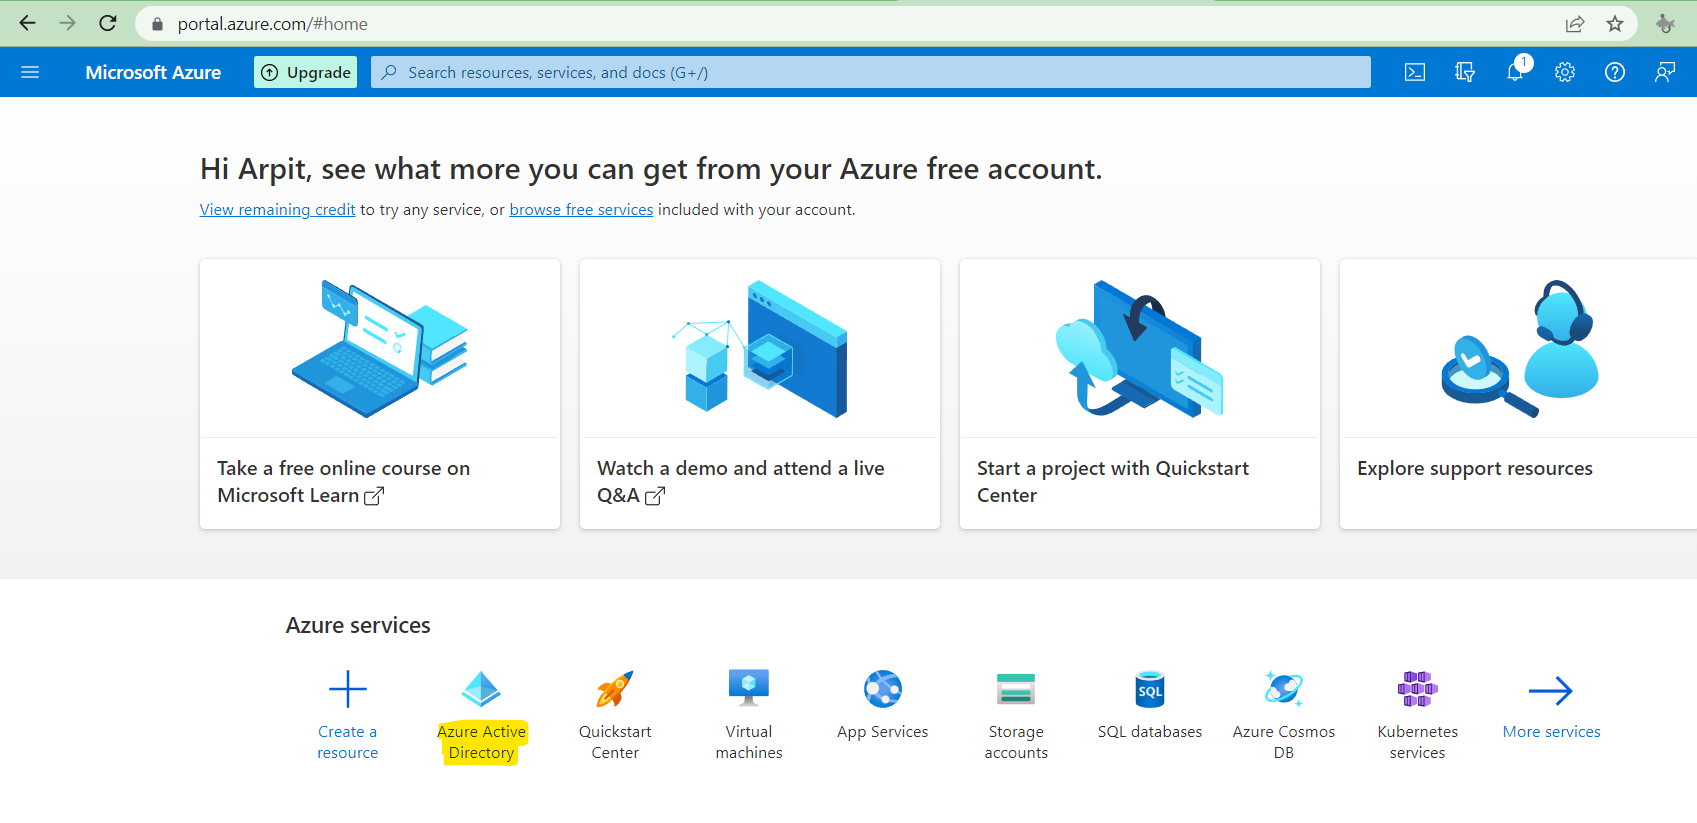Launch Quickstart Center rocket icon
Image resolution: width=1697 pixels, height=823 pixels.
click(615, 689)
